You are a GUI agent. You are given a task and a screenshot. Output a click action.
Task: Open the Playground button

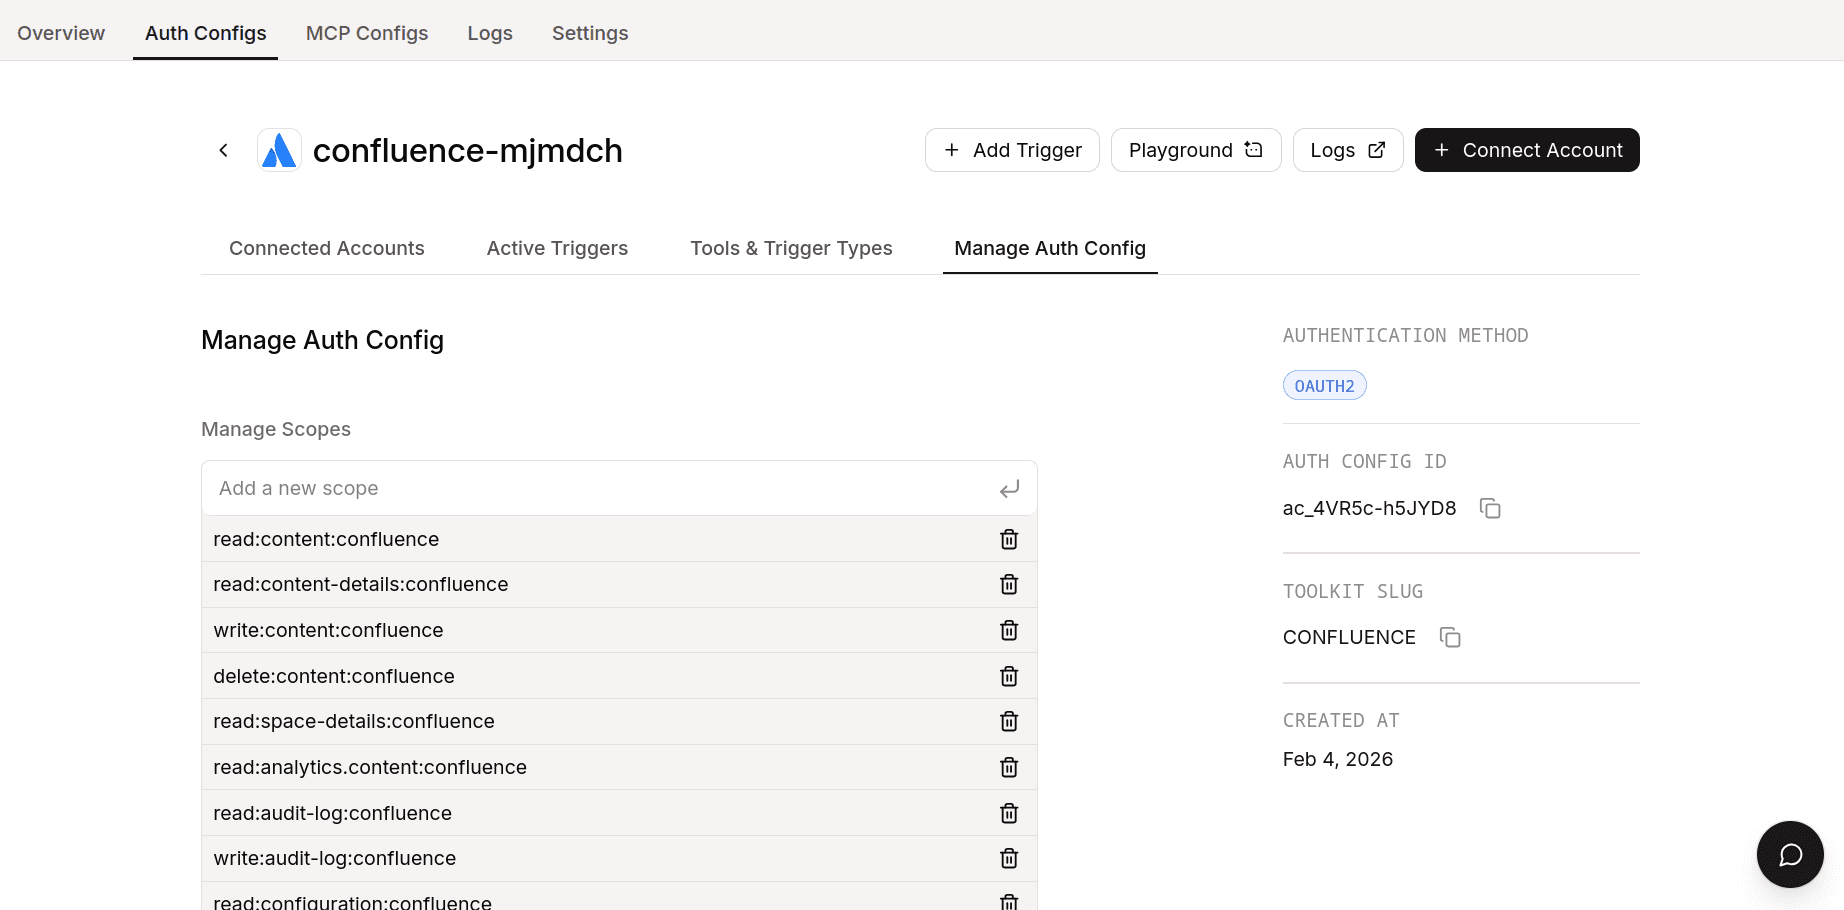click(1196, 150)
